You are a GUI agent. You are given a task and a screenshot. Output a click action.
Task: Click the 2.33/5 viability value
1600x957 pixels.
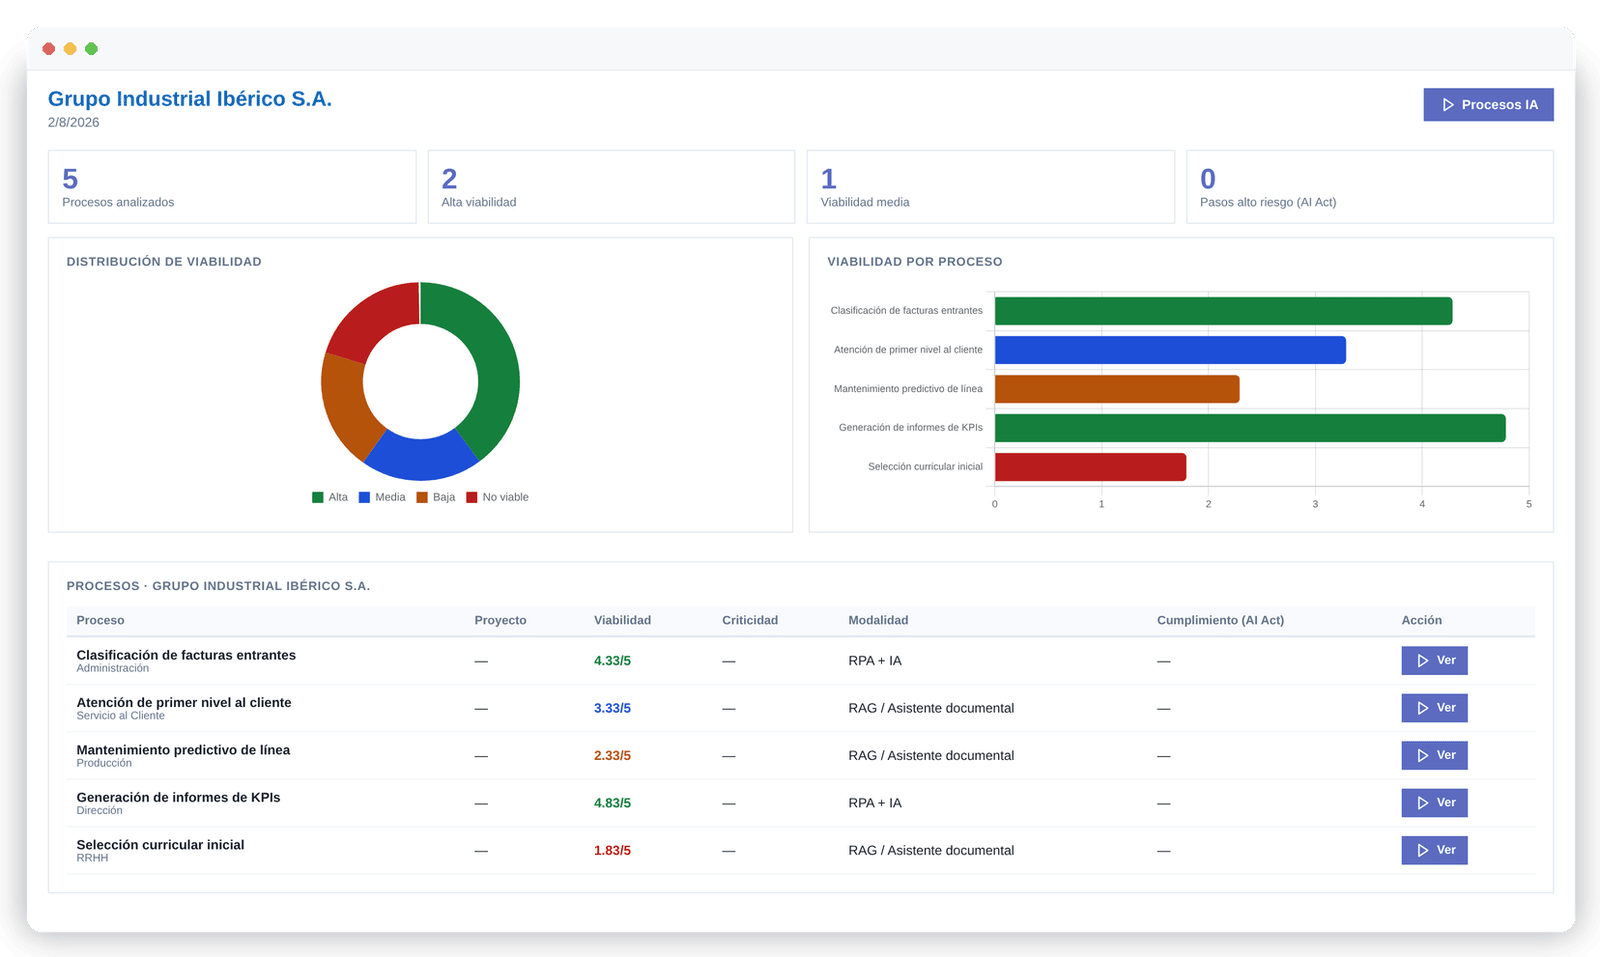click(612, 756)
